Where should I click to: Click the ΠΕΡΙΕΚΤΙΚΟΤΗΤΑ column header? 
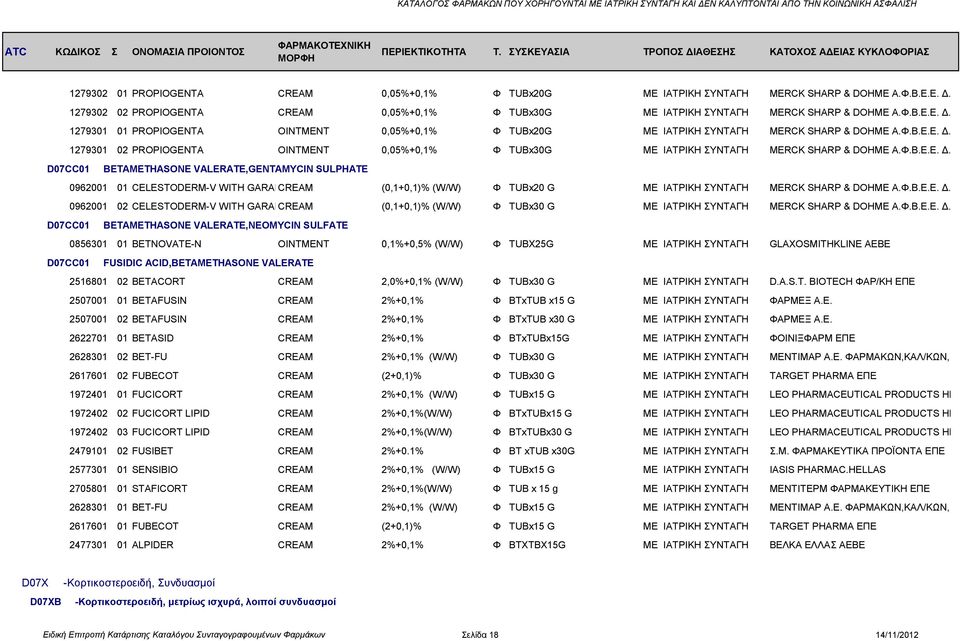[x=424, y=51]
